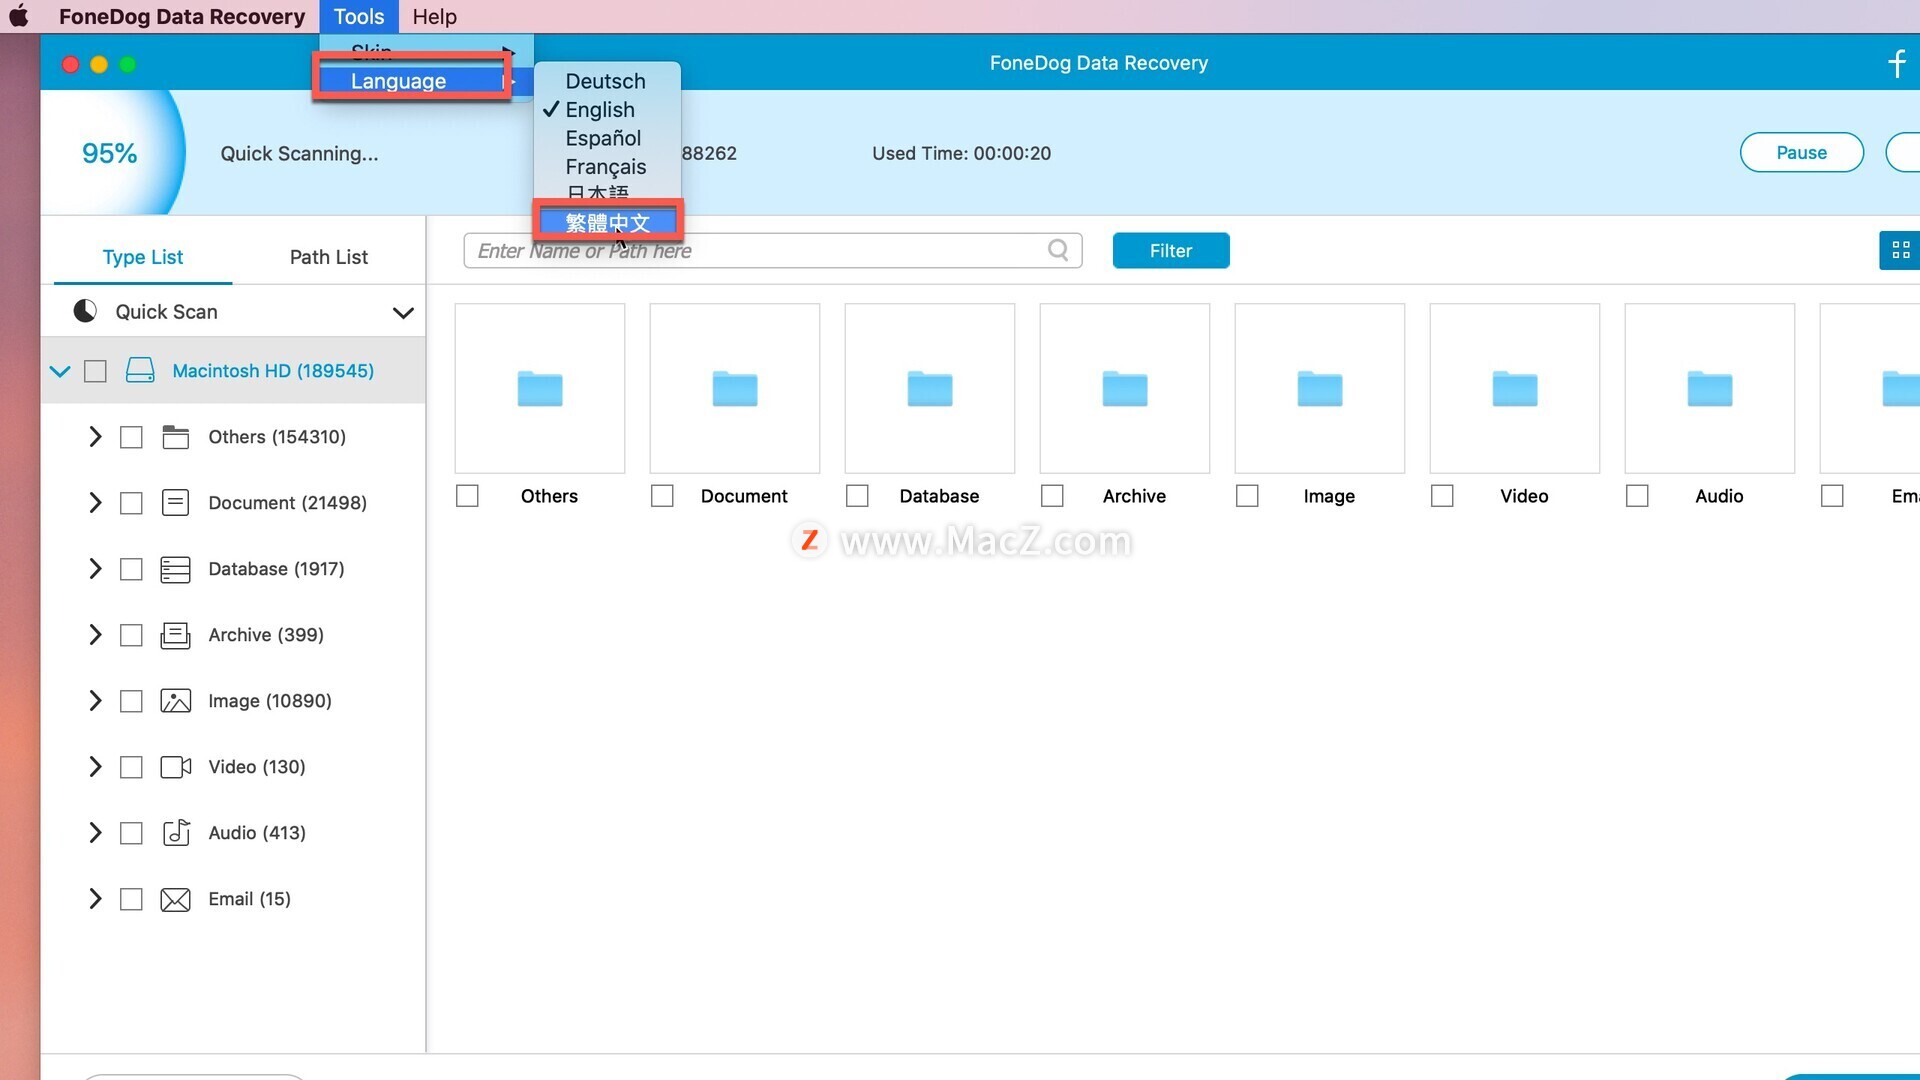1920x1080 pixels.
Task: Expand the Image (10890) tree row
Action: click(x=95, y=701)
